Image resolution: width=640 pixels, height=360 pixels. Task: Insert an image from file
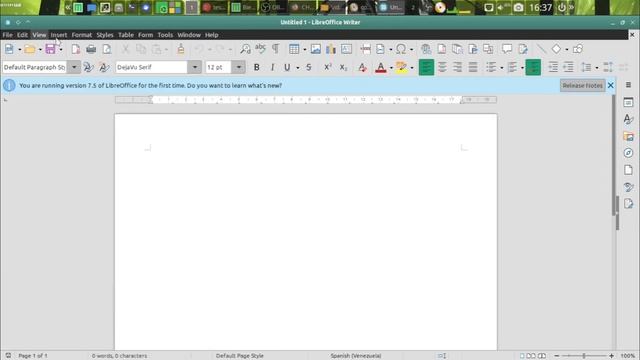pos(316,49)
